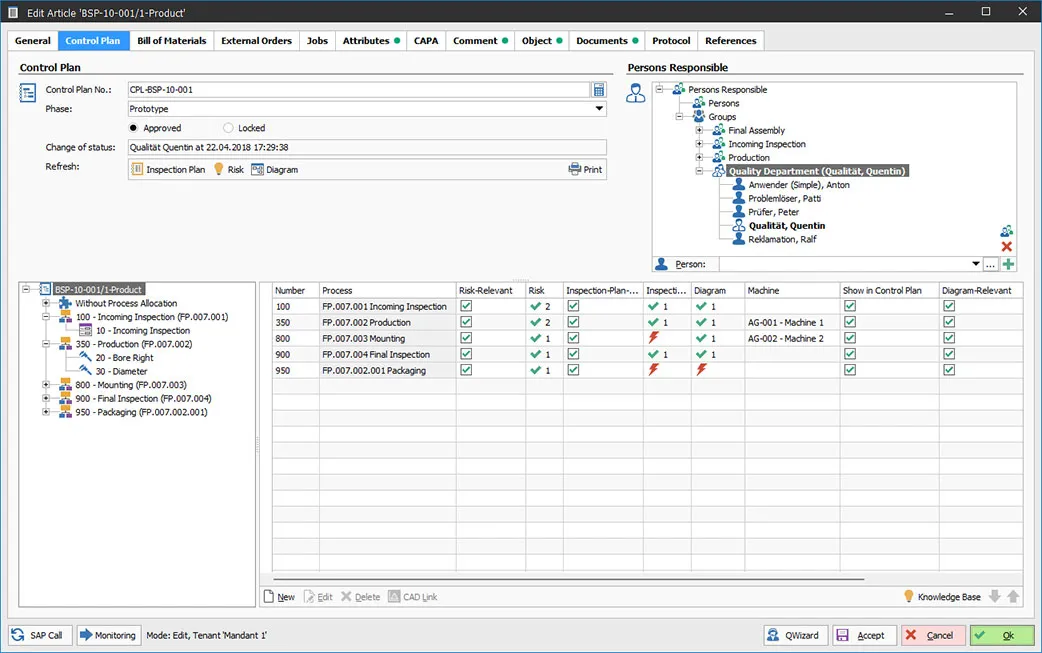Toggle Risk-Relevant checkbox for row 800

coord(467,338)
